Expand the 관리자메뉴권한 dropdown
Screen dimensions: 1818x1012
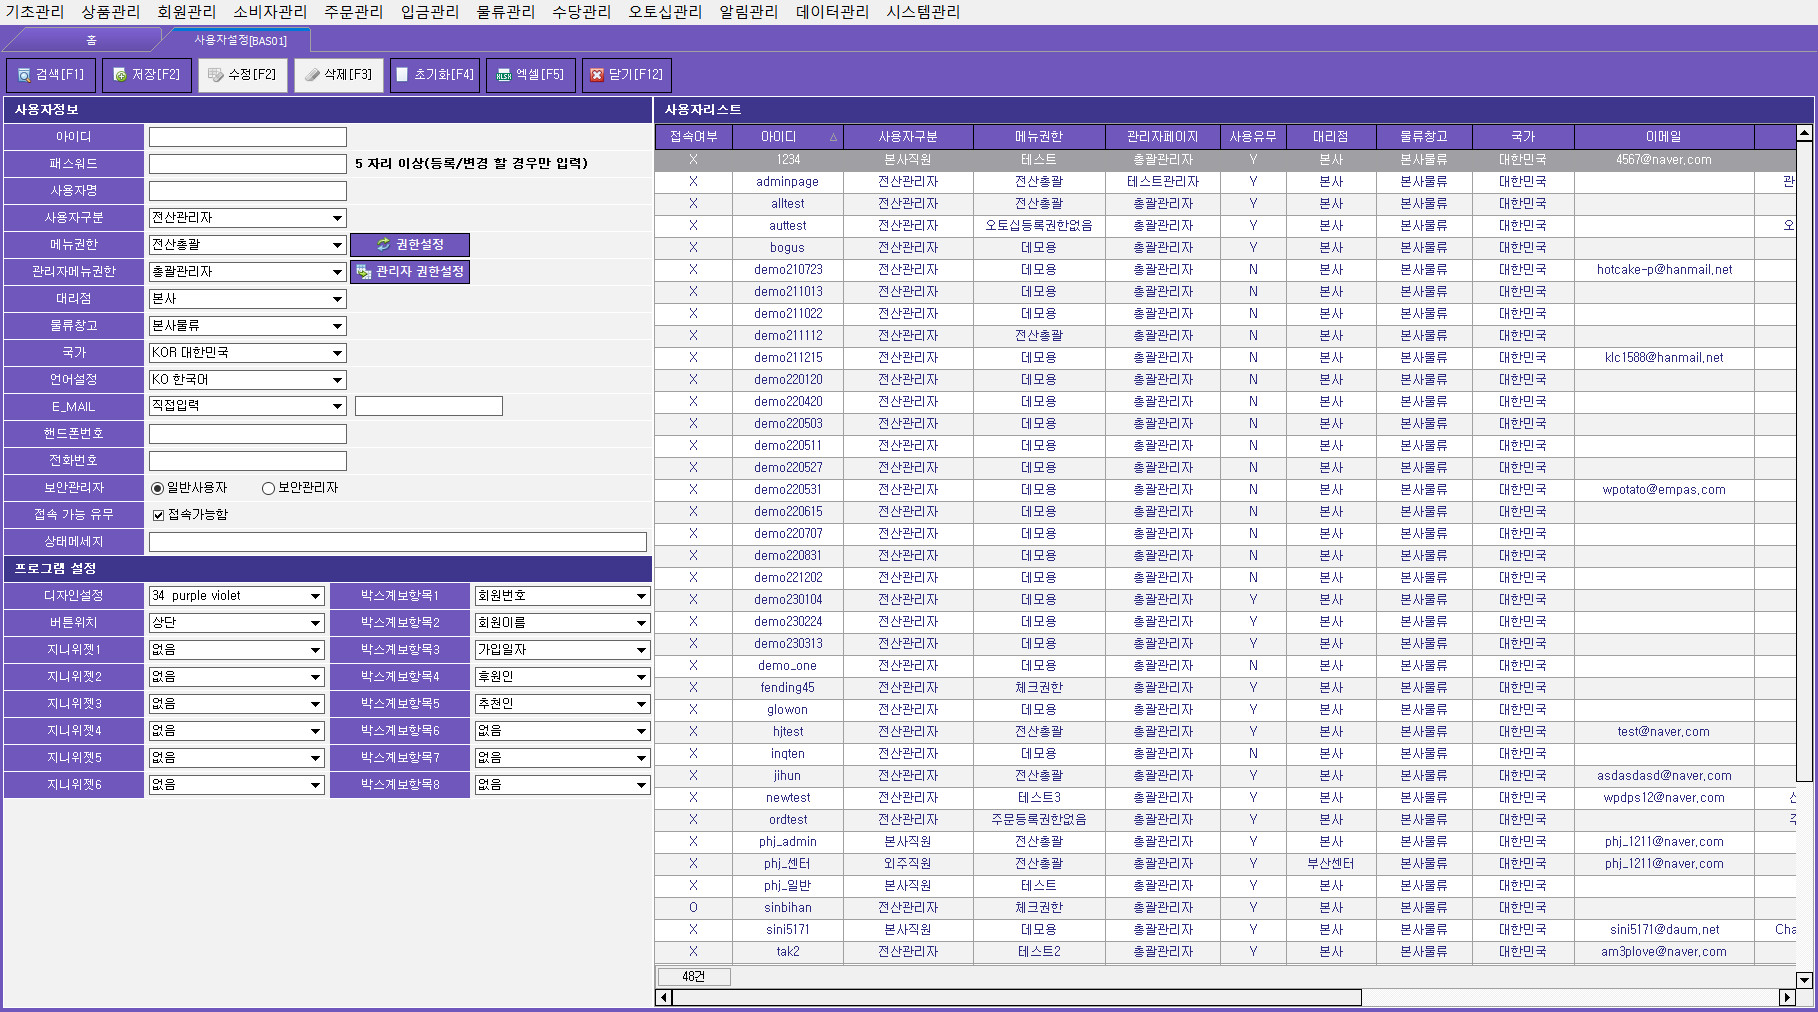point(337,272)
